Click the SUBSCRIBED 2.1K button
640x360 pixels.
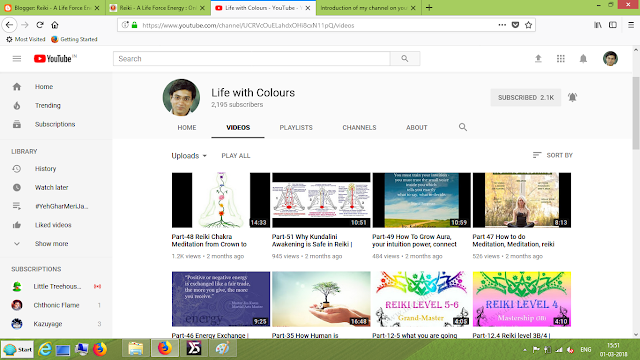pos(526,98)
